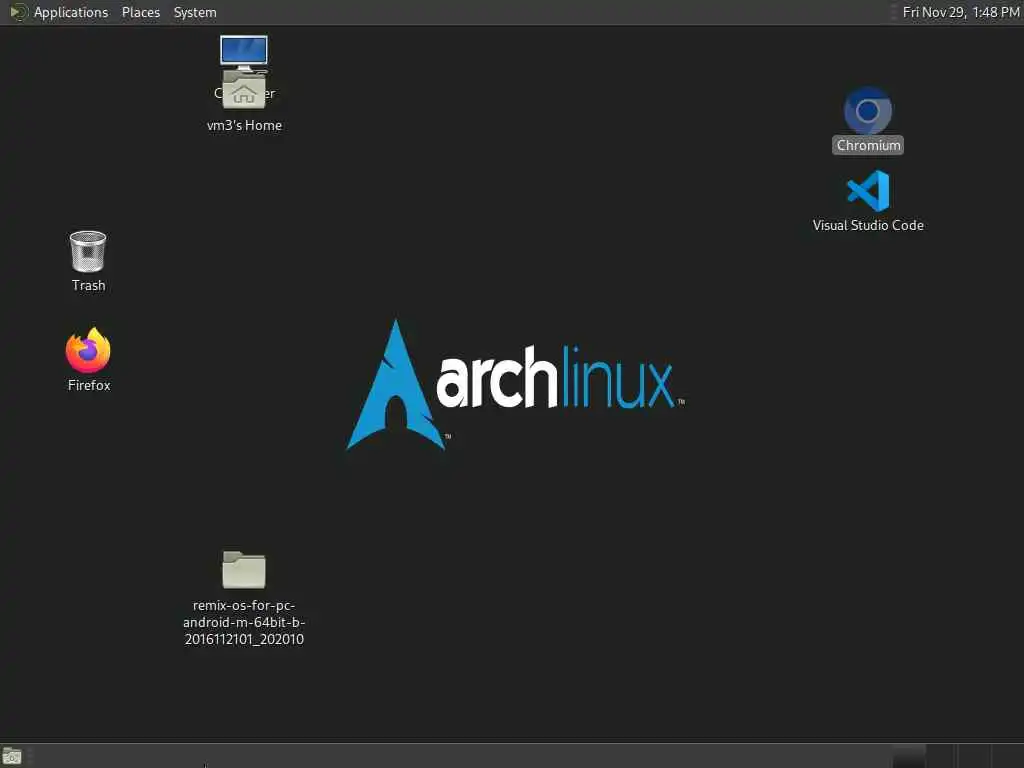Open the System menu
This screenshot has height=768, width=1024.
[x=195, y=12]
